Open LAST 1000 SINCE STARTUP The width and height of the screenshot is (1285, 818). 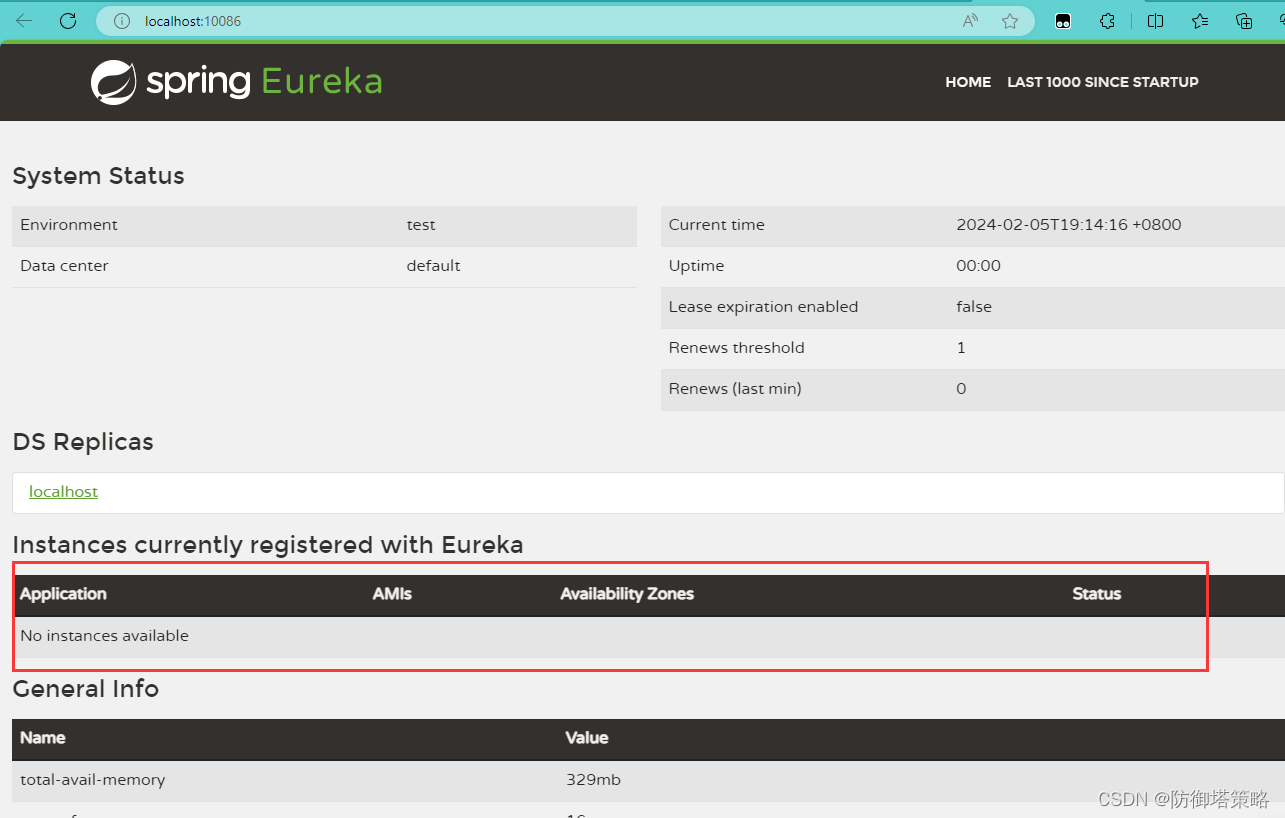[1103, 82]
